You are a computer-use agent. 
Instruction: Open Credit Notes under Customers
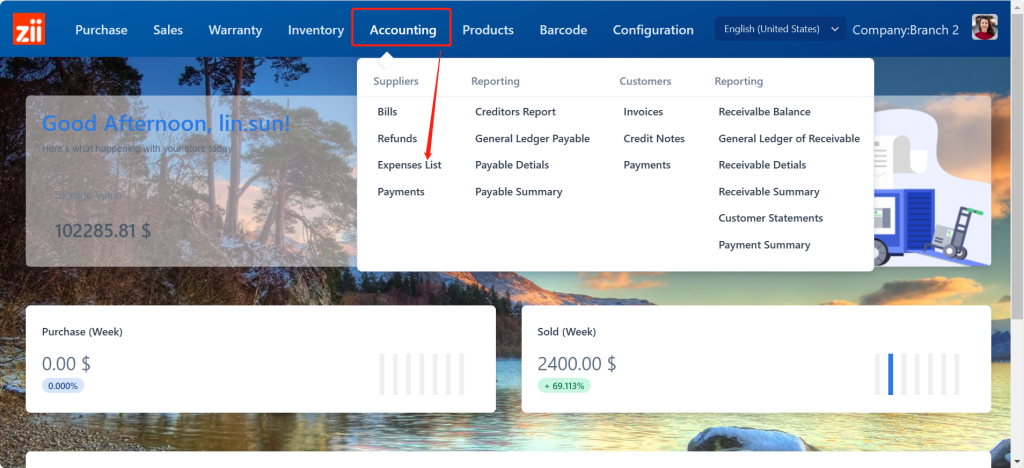[654, 138]
